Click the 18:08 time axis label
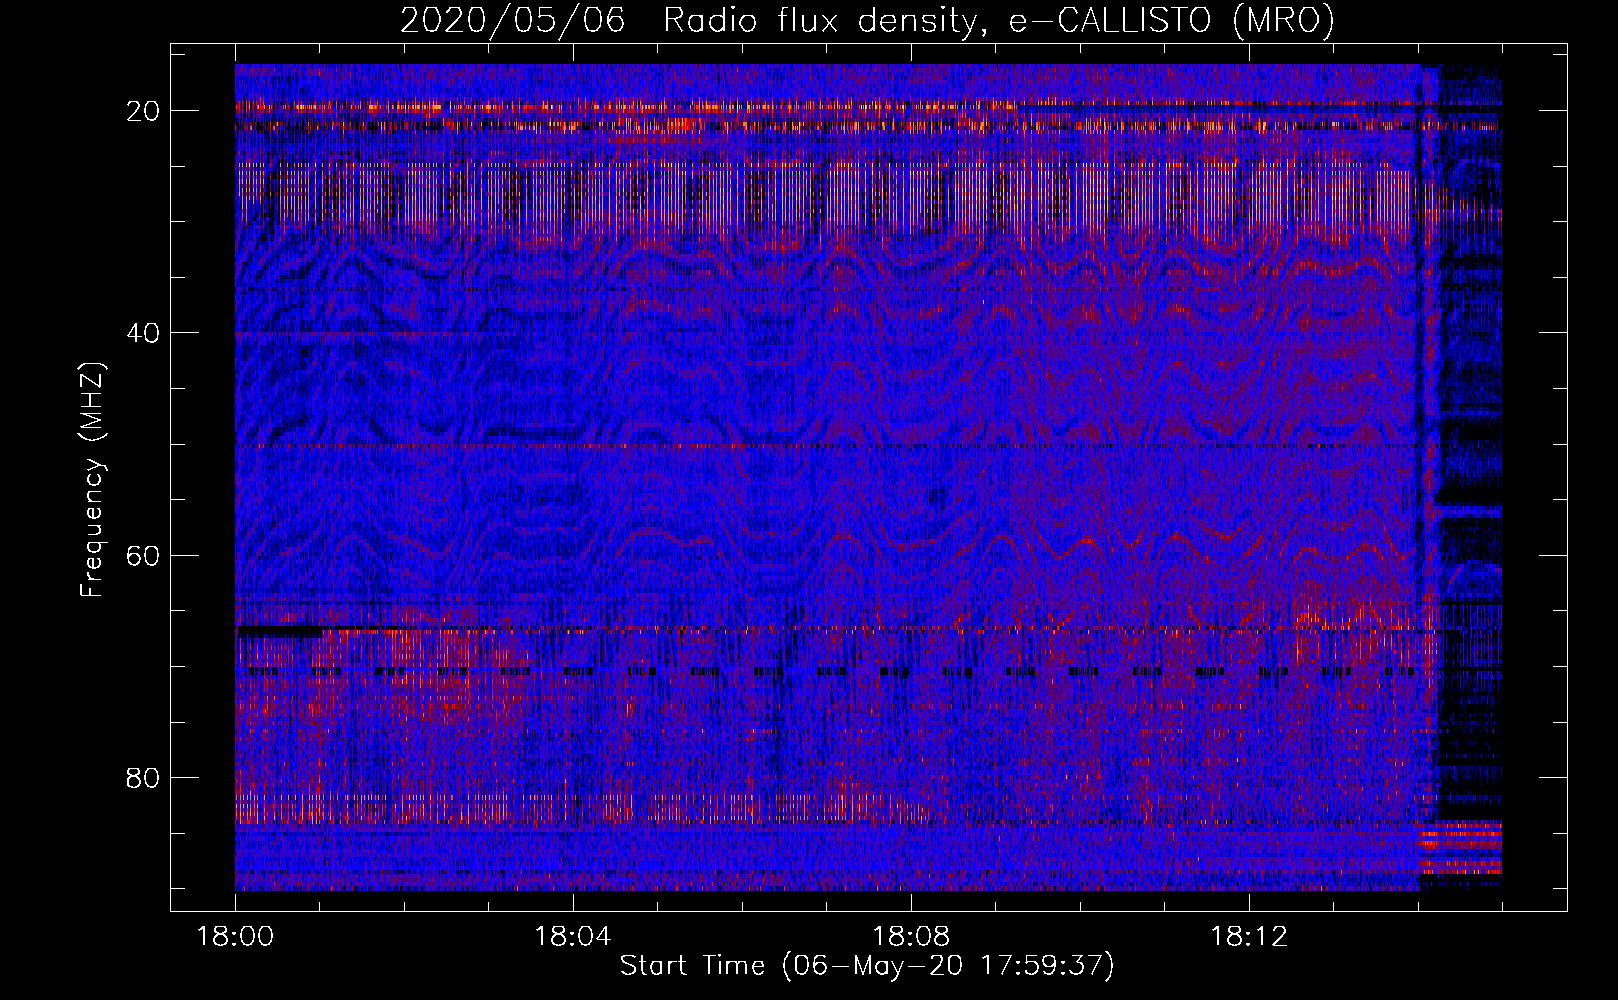 coord(910,937)
